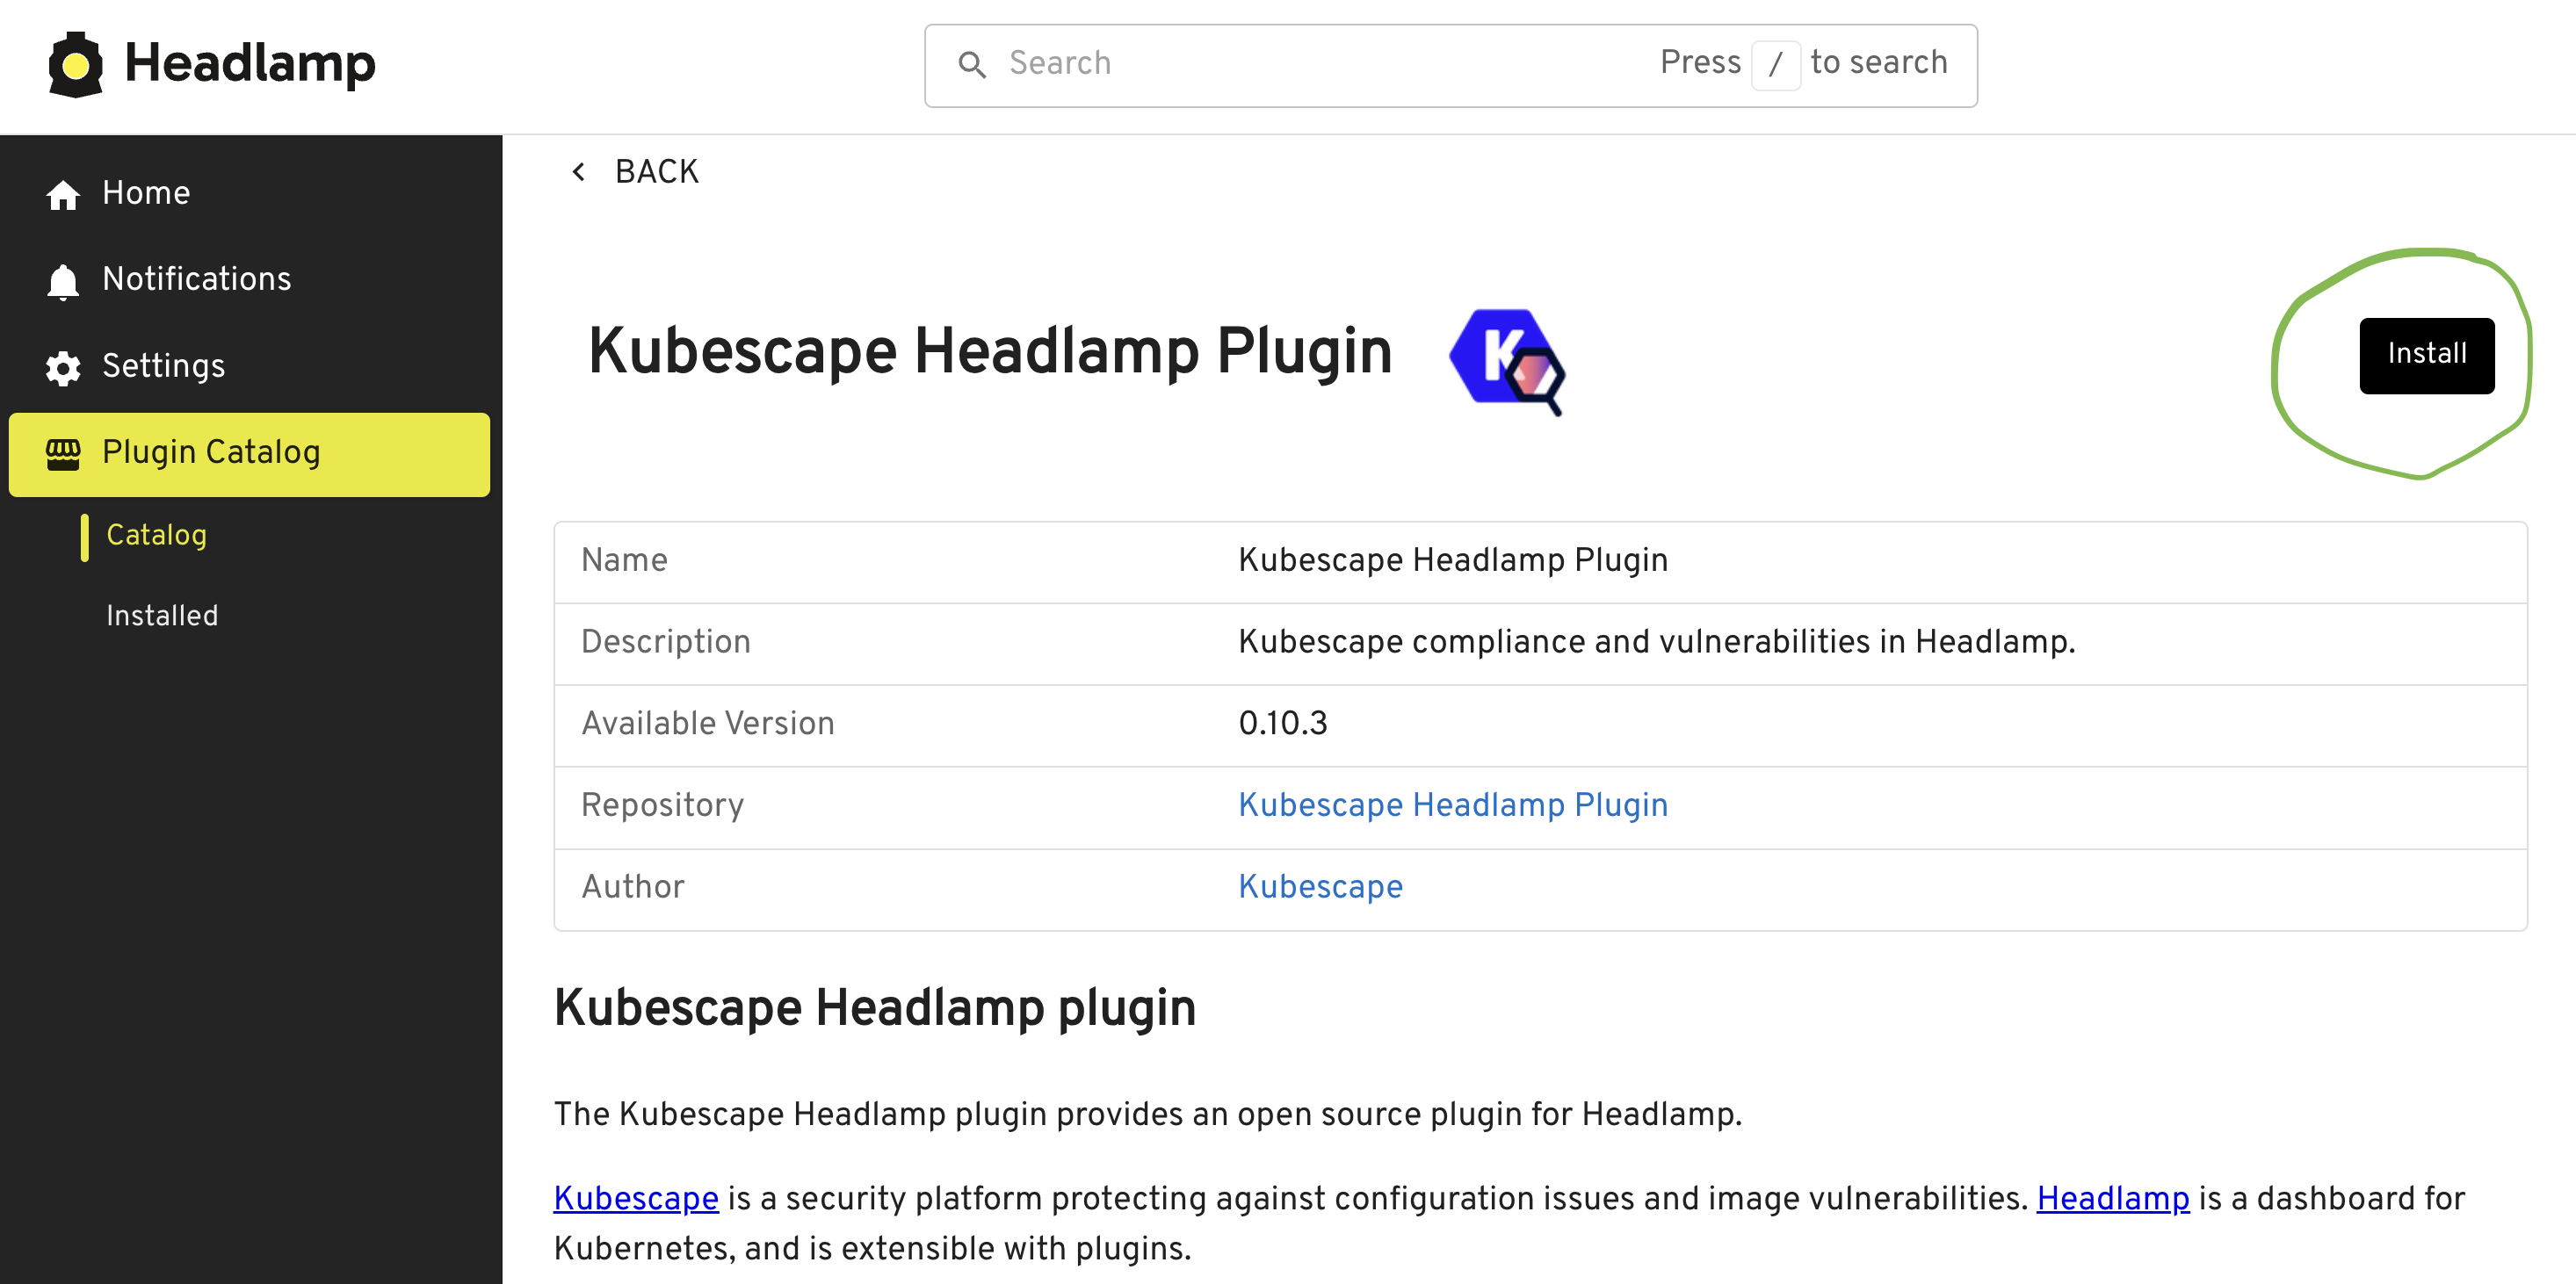2576x1284 pixels.
Task: Select the Plugin Catalog storefront icon
Action: click(x=62, y=455)
